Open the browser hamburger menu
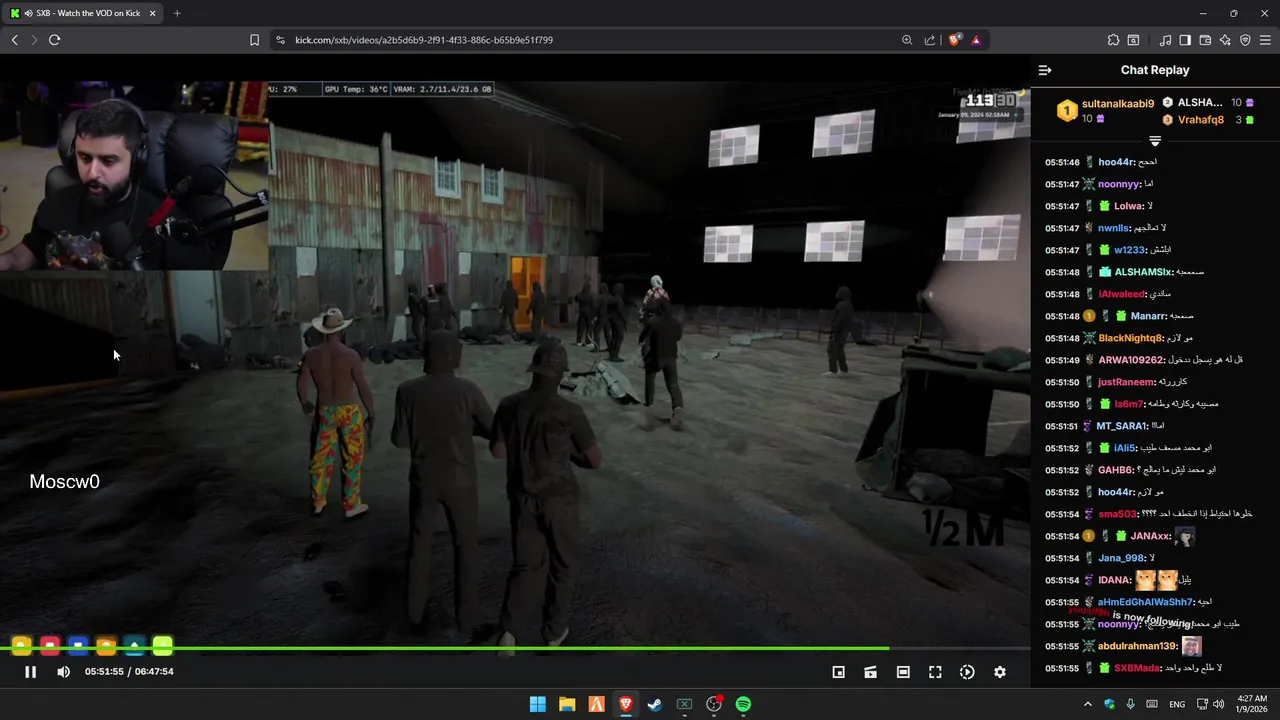Image resolution: width=1280 pixels, height=720 pixels. pos(1266,40)
